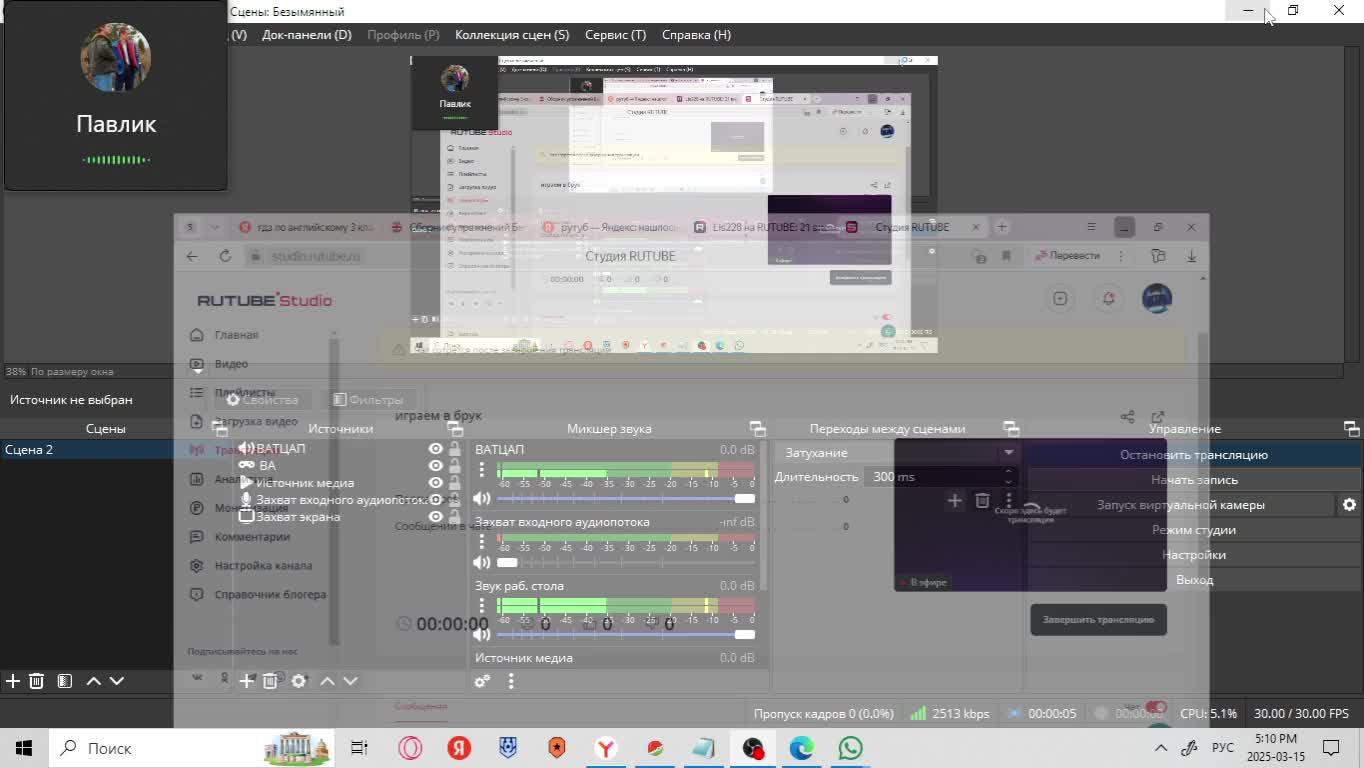
Task: Open scene filters icon in Сцены toolbar
Action: [65, 681]
